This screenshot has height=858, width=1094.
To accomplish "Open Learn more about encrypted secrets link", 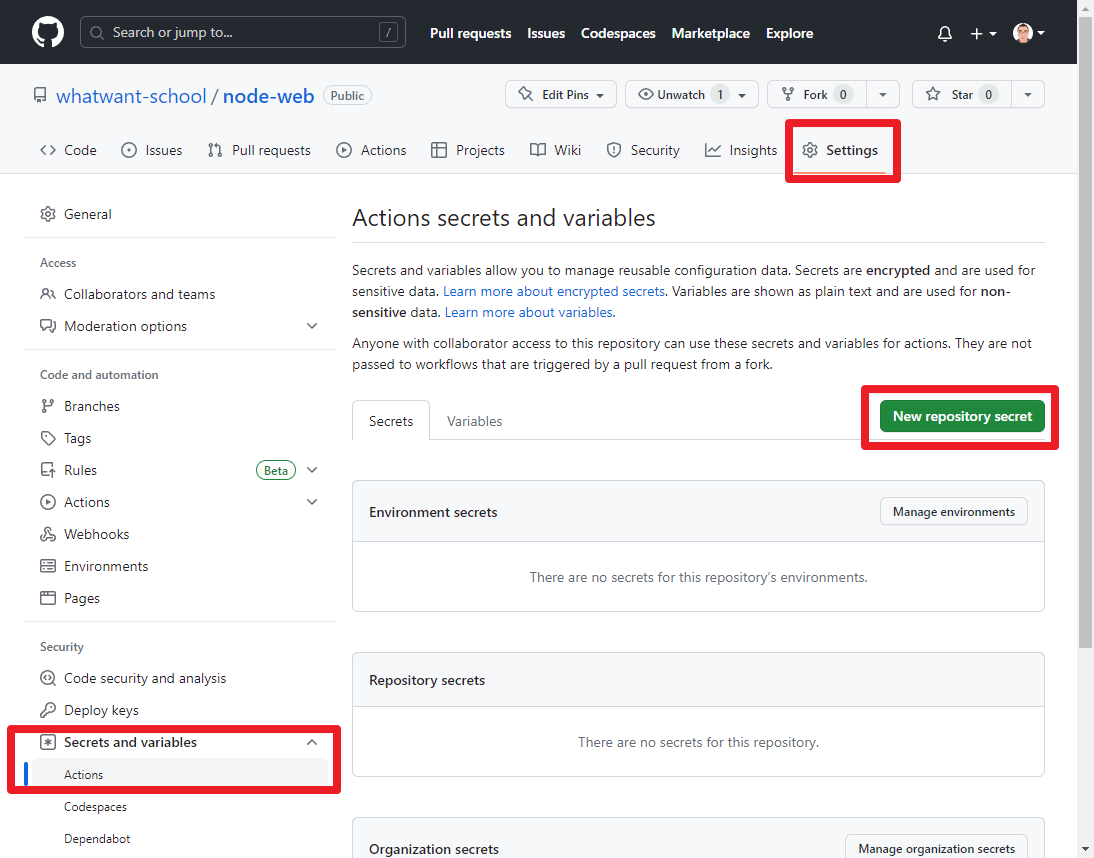I will (x=553, y=291).
